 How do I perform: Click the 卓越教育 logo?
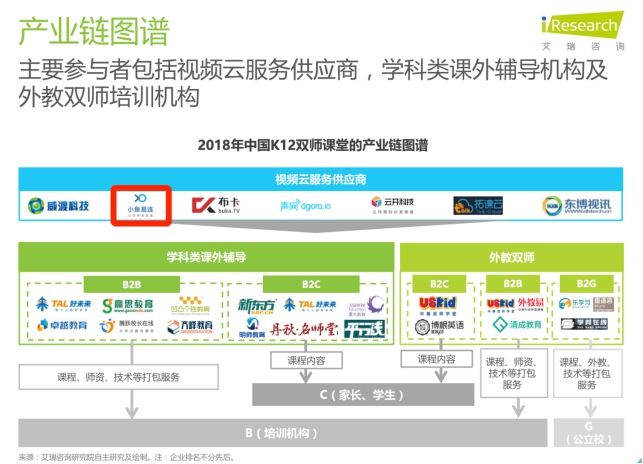click(x=62, y=325)
